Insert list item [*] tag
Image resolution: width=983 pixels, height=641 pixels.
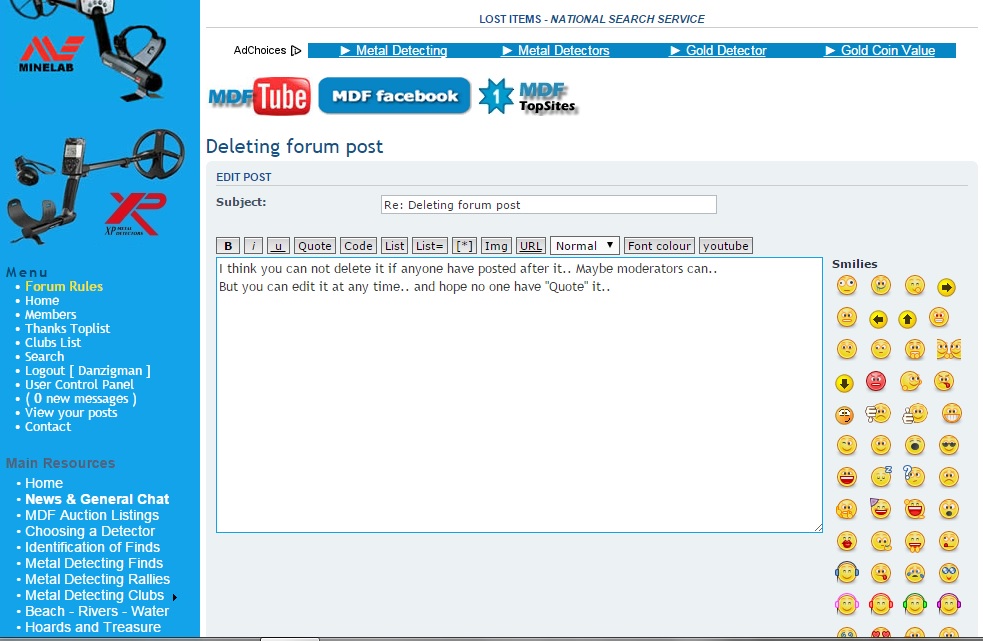tap(464, 246)
